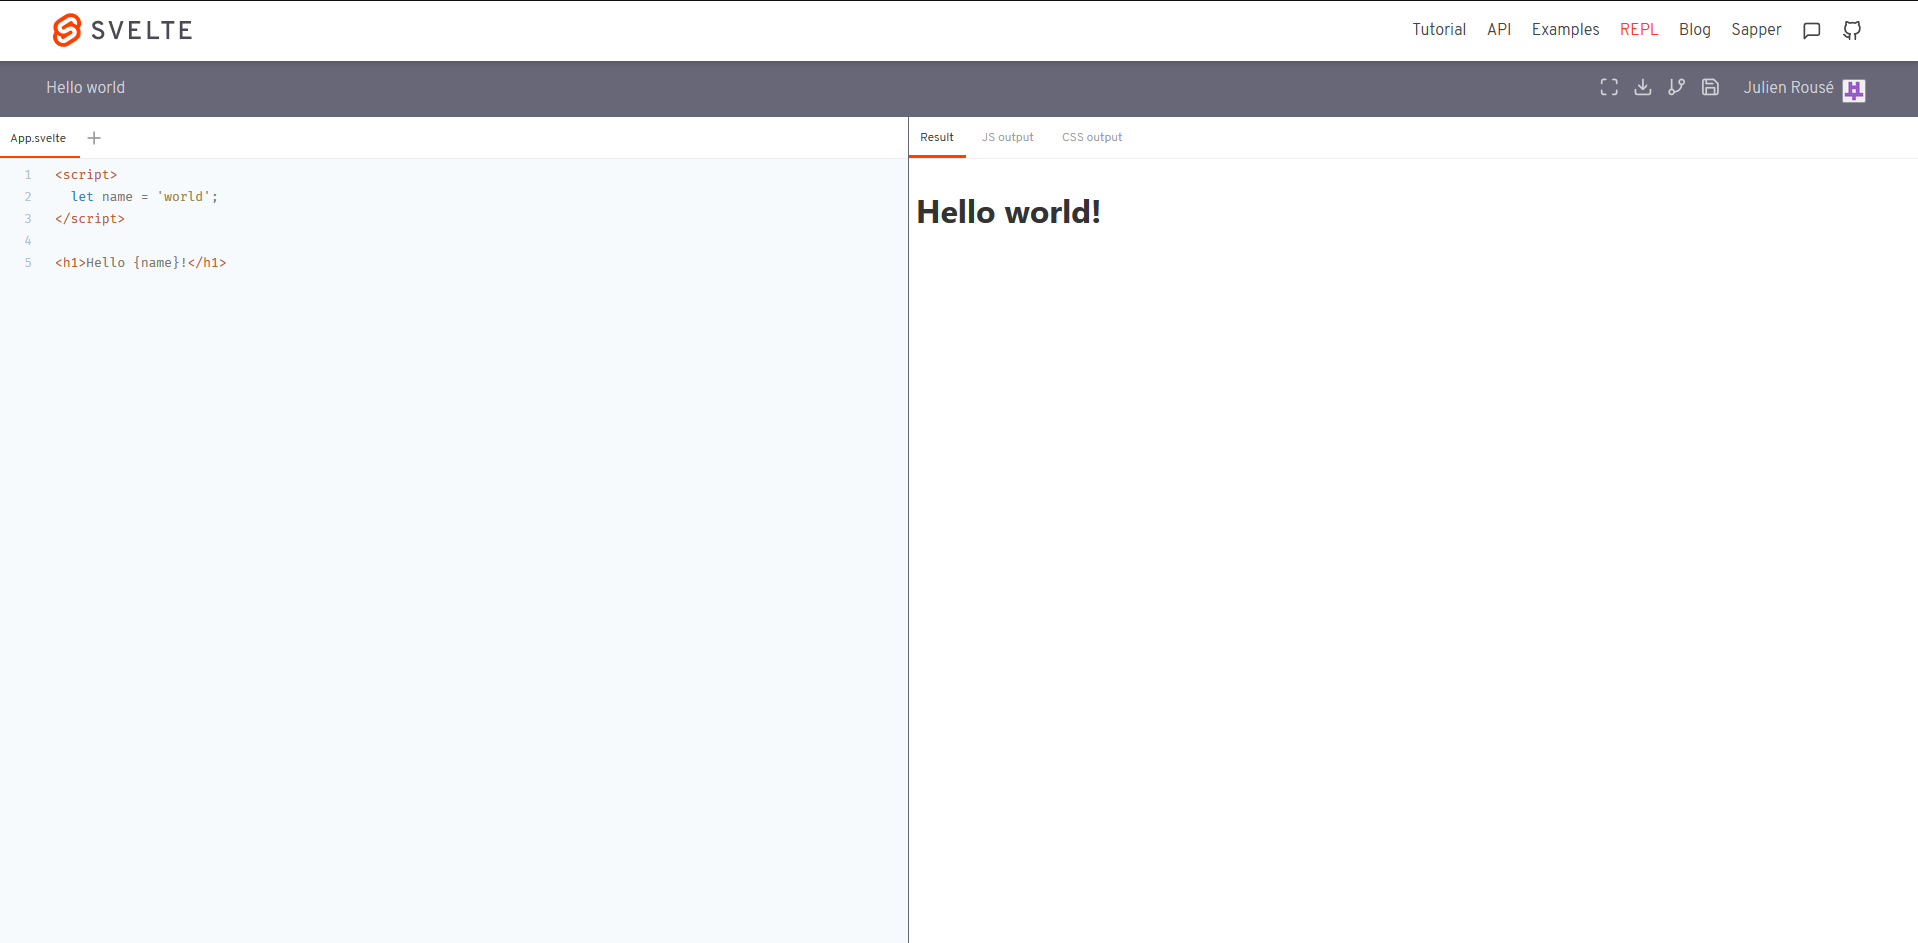The image size is (1918, 943).
Task: Click the rendered 'Hello world!' heading
Action: point(1008,212)
